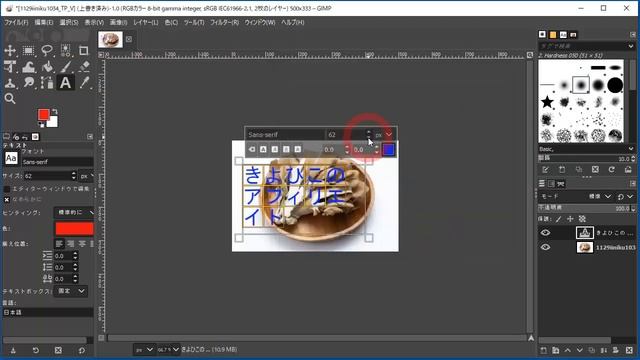
Task: Click the layer opacity slider
Action: [x=587, y=208]
